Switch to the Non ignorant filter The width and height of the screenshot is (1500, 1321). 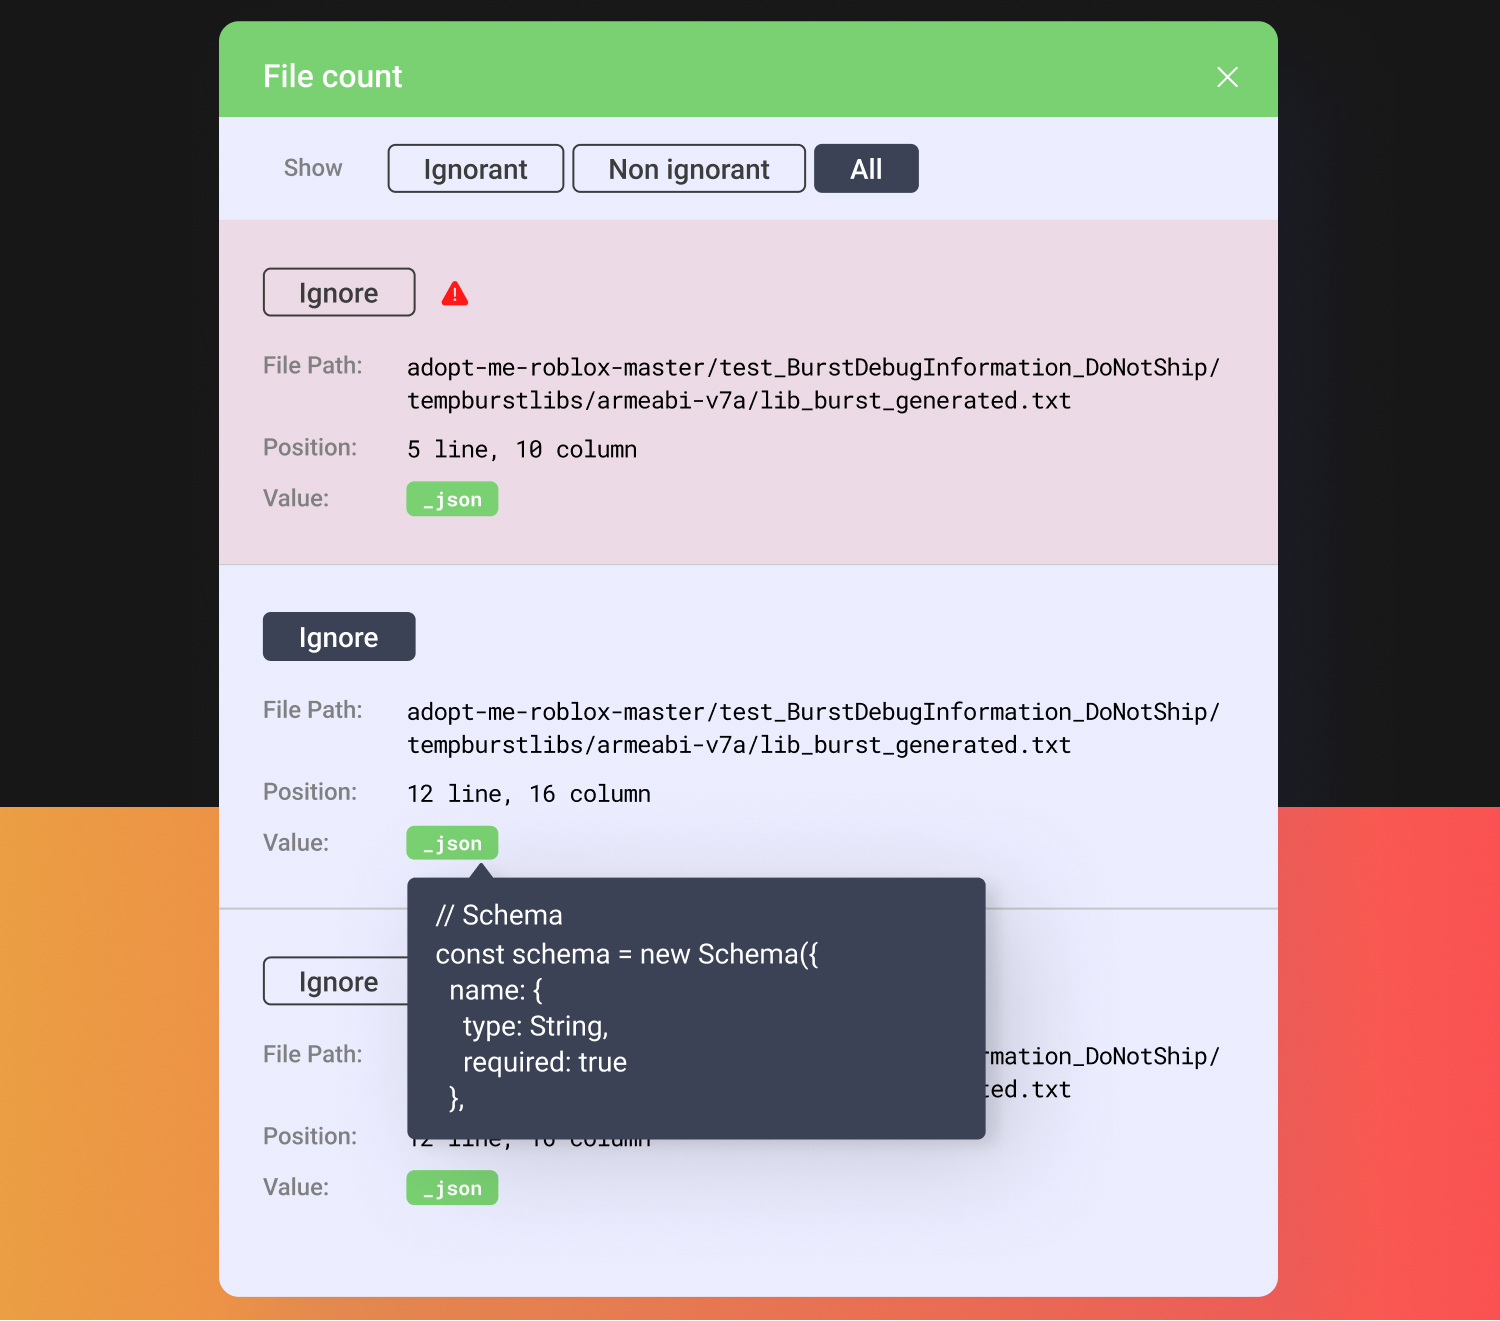click(x=688, y=169)
